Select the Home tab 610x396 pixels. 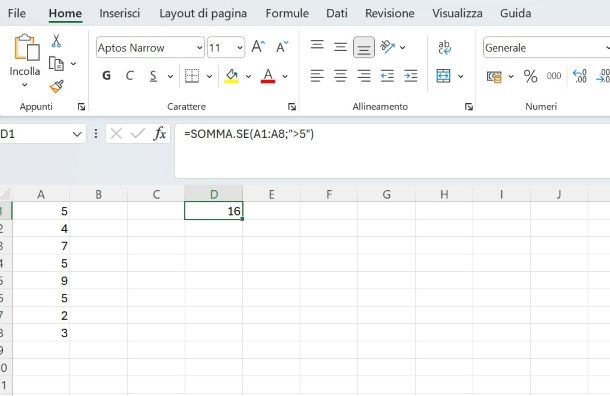point(65,13)
